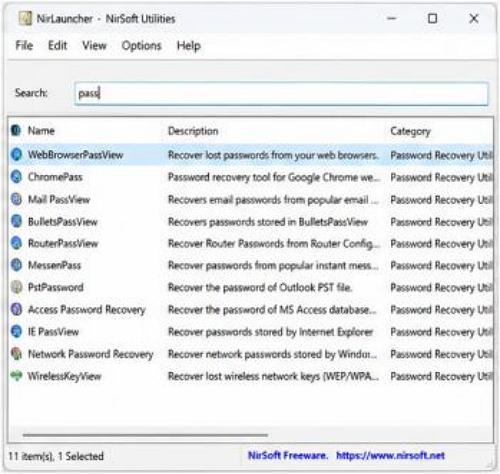Click the Category cell in the WirelessKeyView row

click(441, 376)
